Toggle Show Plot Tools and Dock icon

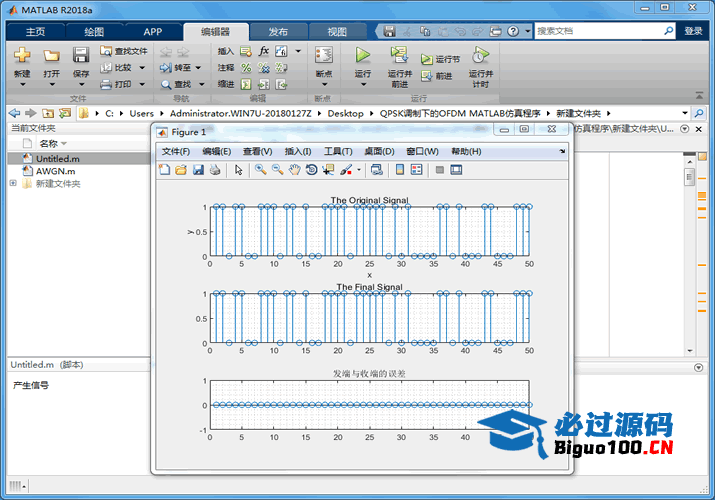[456, 170]
